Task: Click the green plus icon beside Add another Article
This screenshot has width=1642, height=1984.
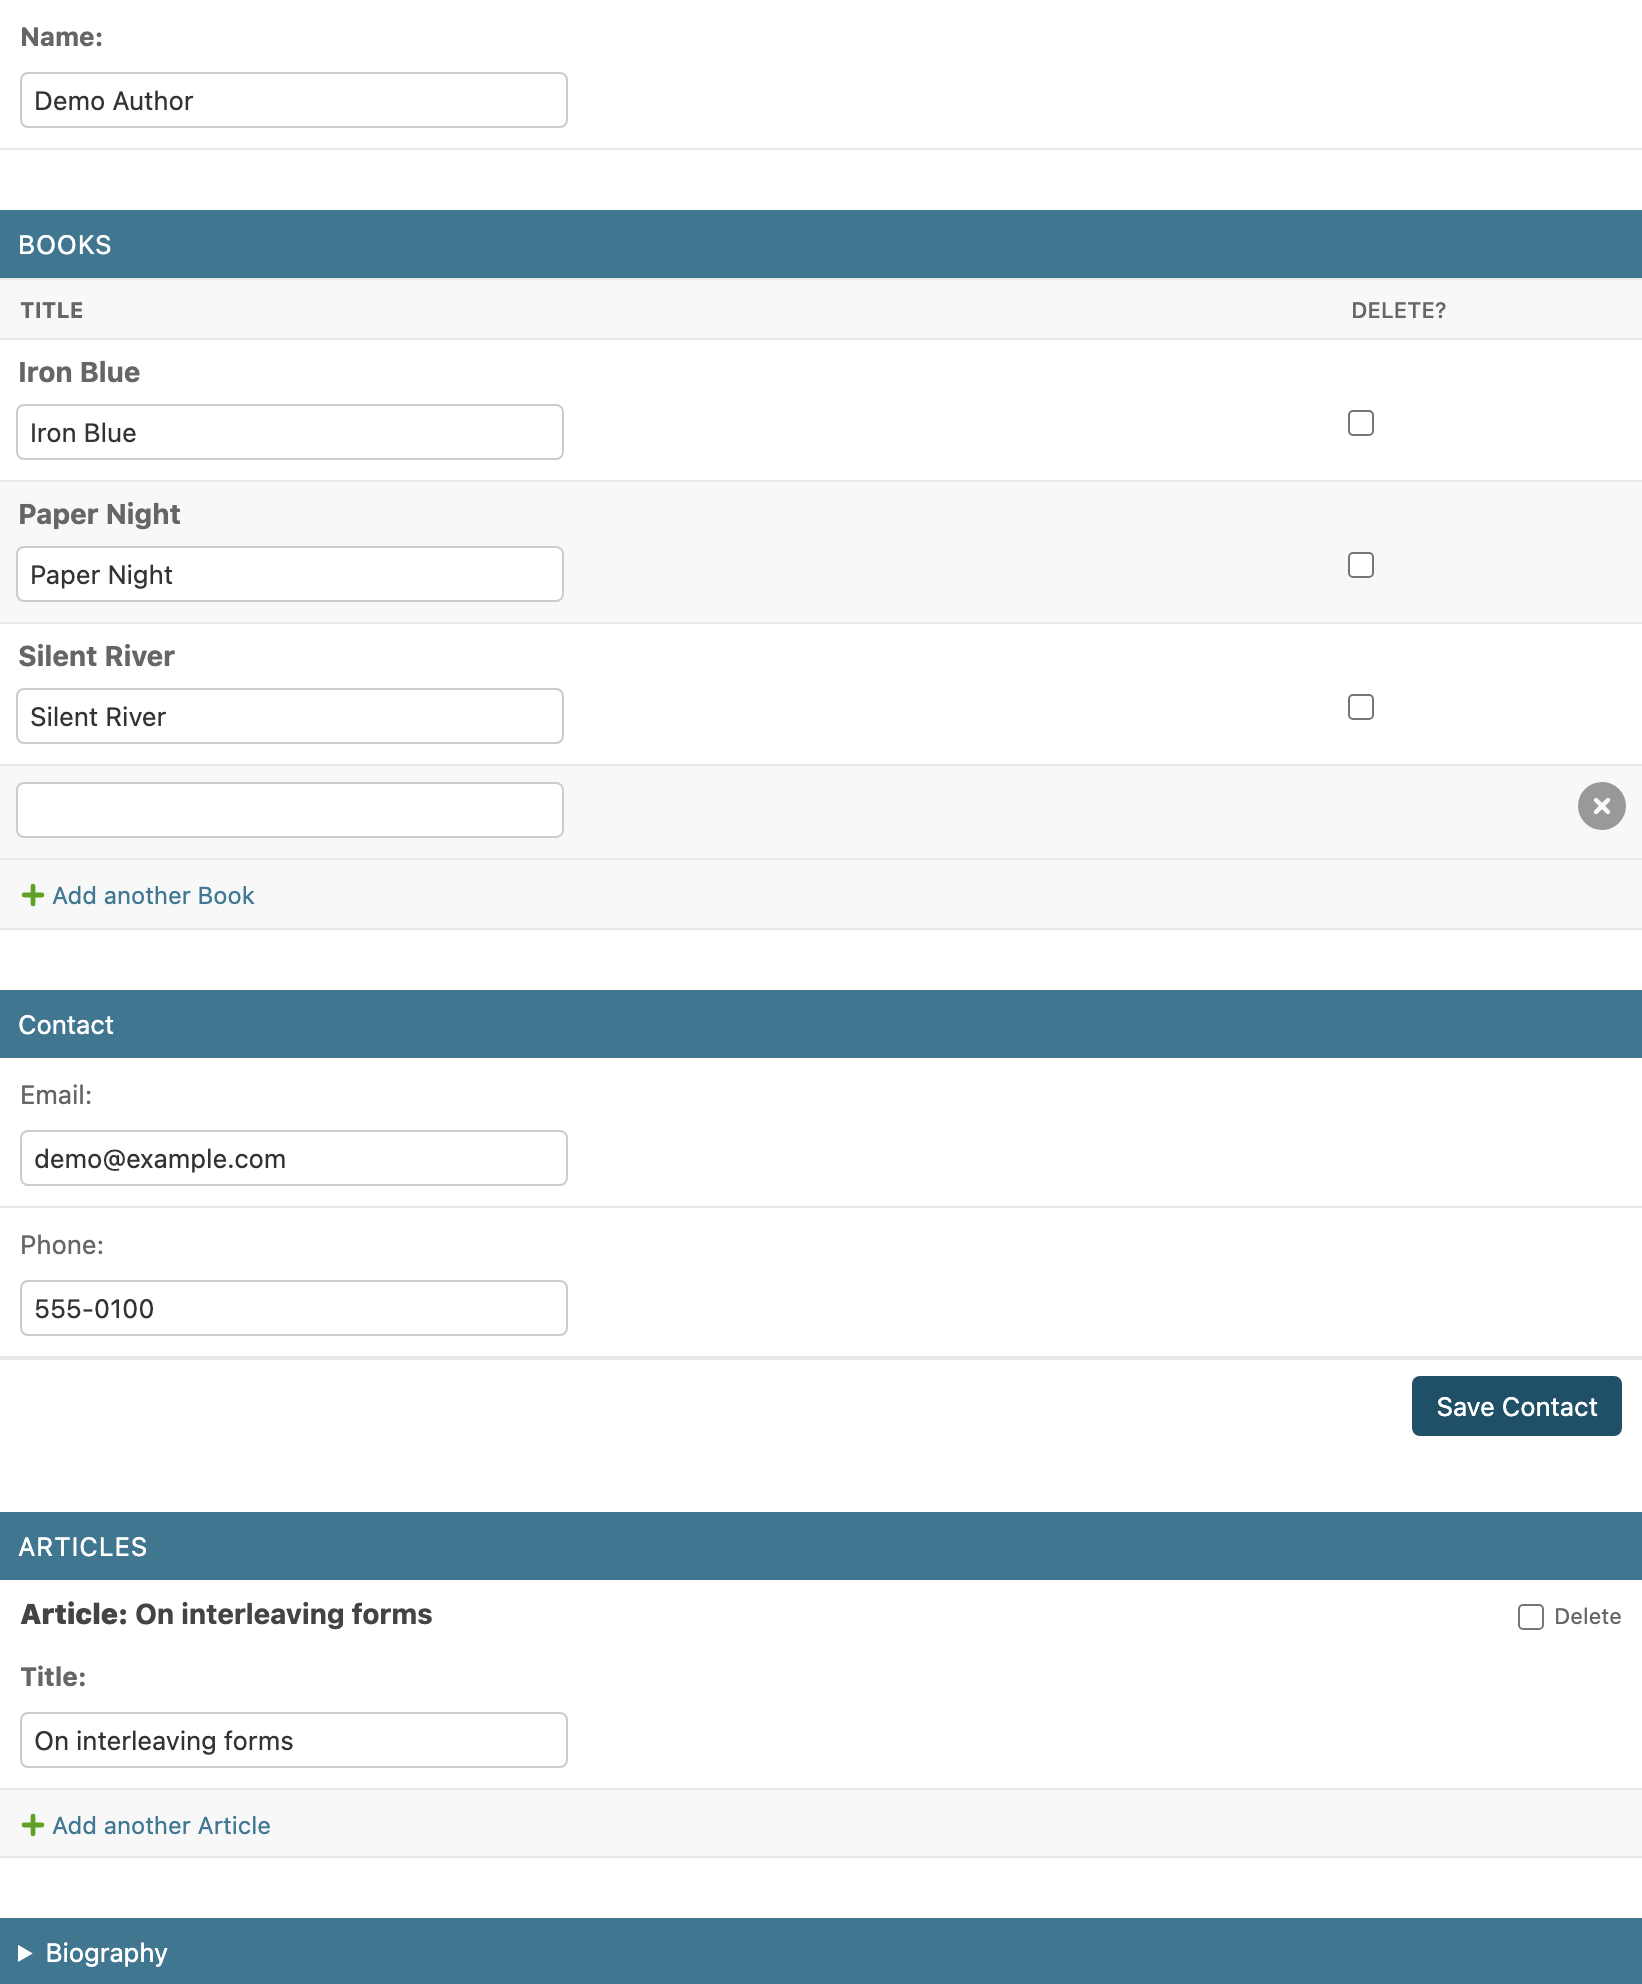Action: click(33, 1825)
